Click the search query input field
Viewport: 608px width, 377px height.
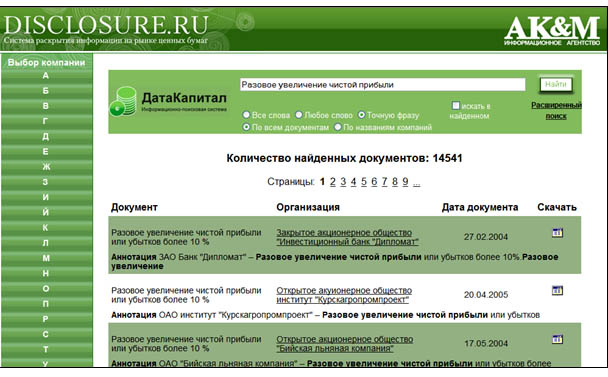(382, 85)
